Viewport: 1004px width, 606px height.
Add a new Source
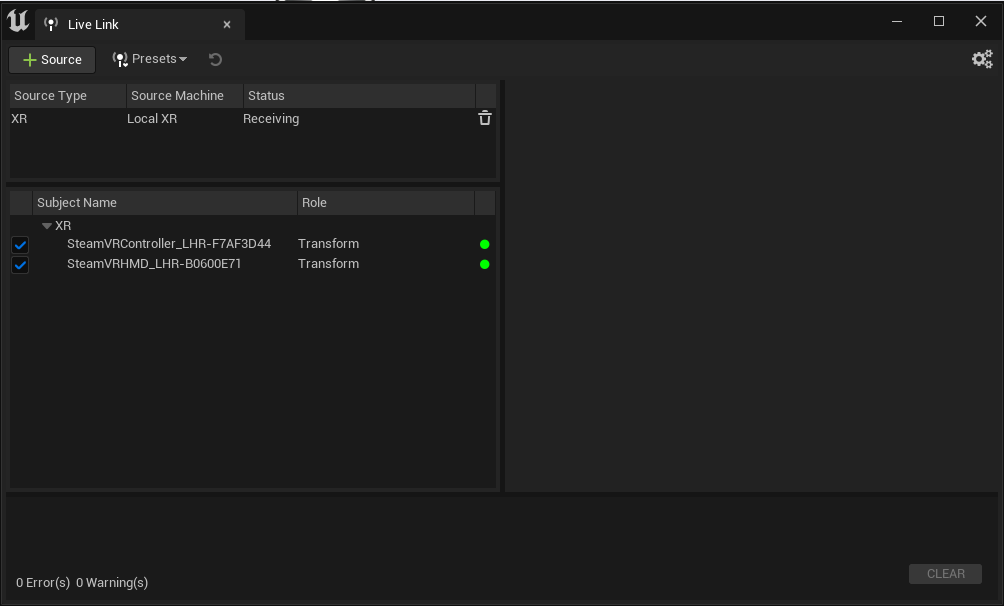tap(52, 60)
